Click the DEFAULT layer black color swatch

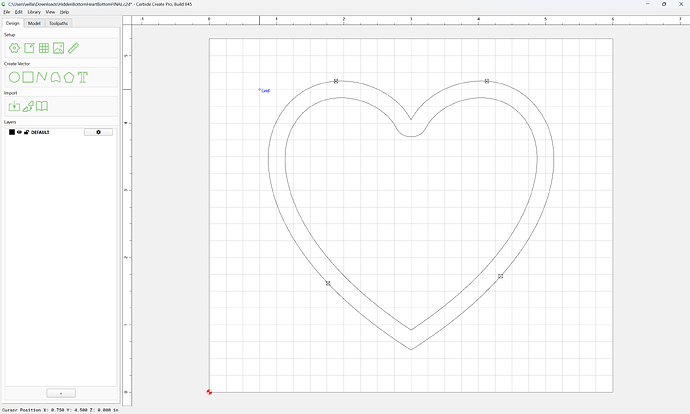point(12,132)
